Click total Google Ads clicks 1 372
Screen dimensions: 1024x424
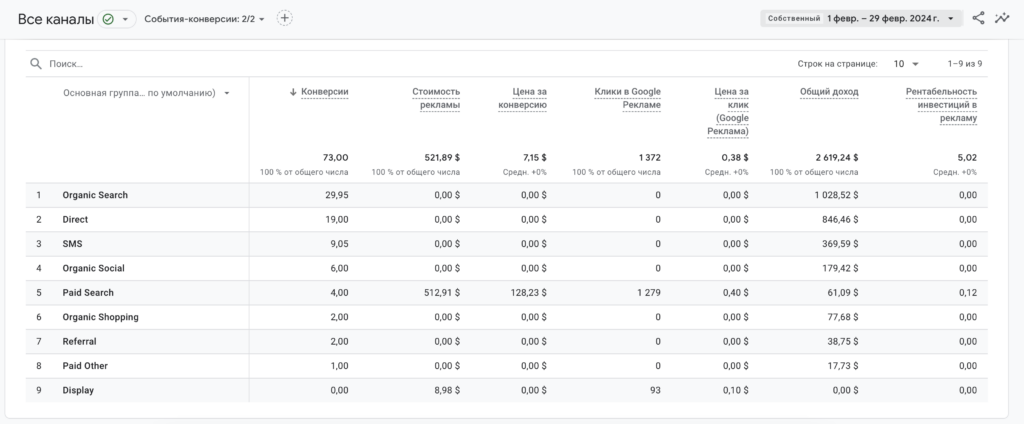click(650, 157)
